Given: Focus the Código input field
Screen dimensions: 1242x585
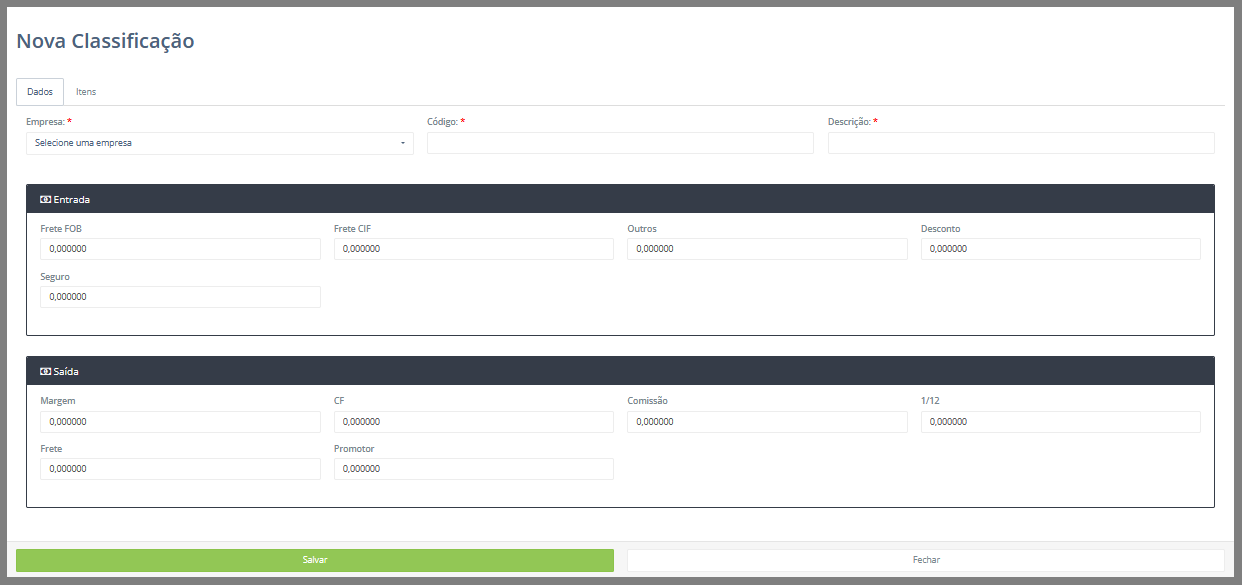Looking at the screenshot, I should click(620, 143).
